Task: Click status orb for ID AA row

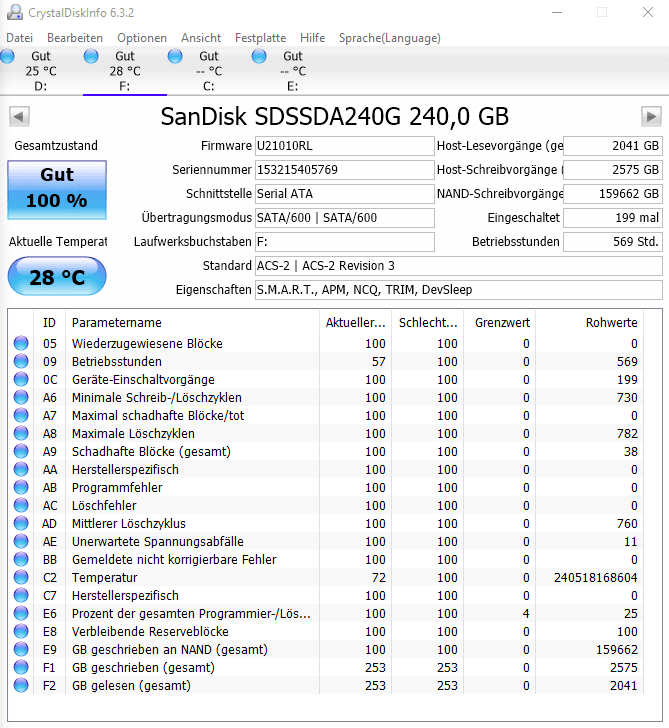Action: click(21, 469)
